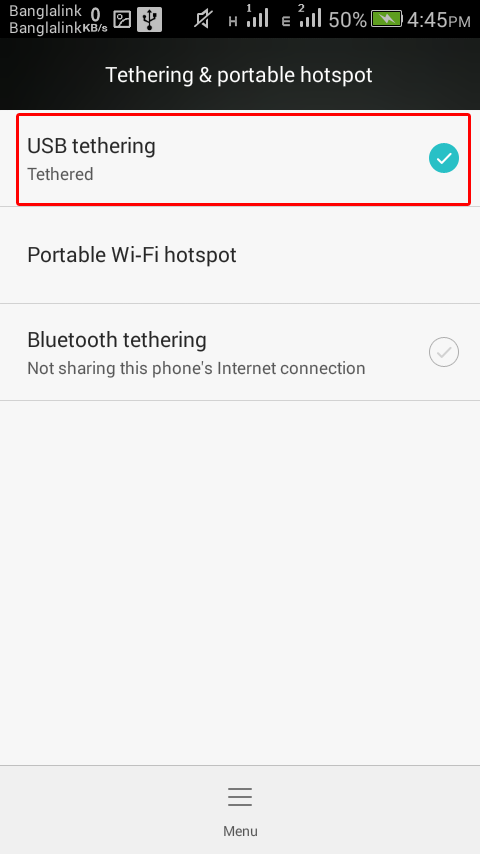
Task: Tap 'Tethering & portable hotspot' title header
Action: pyautogui.click(x=239, y=75)
